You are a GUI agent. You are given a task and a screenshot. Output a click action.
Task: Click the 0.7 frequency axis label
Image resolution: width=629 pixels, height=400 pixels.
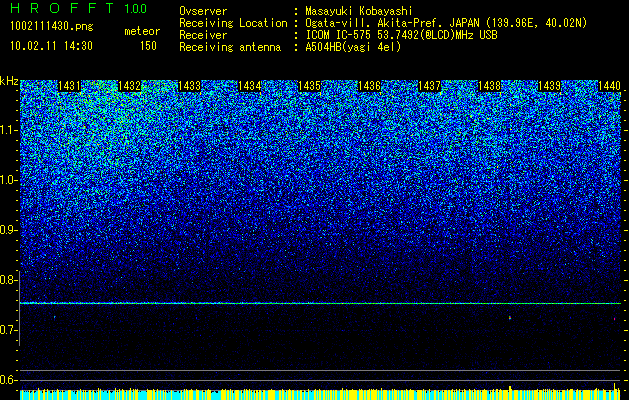pyautogui.click(x=8, y=330)
